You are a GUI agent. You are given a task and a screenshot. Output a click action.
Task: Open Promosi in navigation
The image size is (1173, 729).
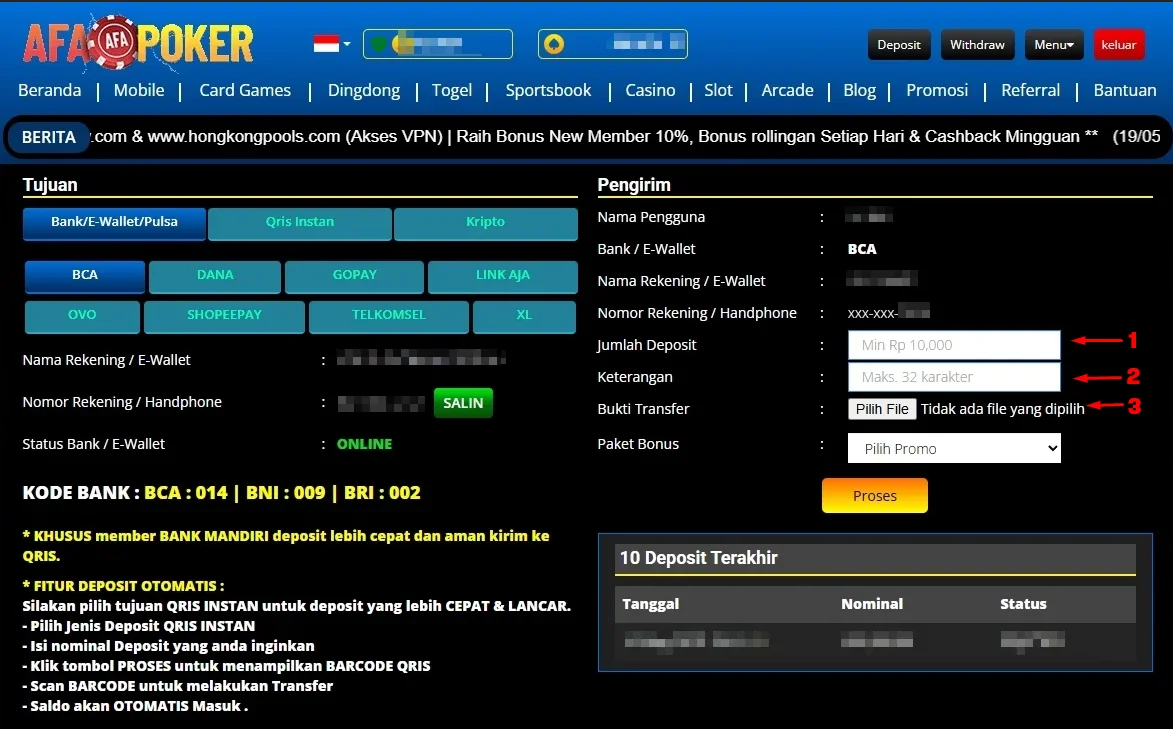coord(937,91)
